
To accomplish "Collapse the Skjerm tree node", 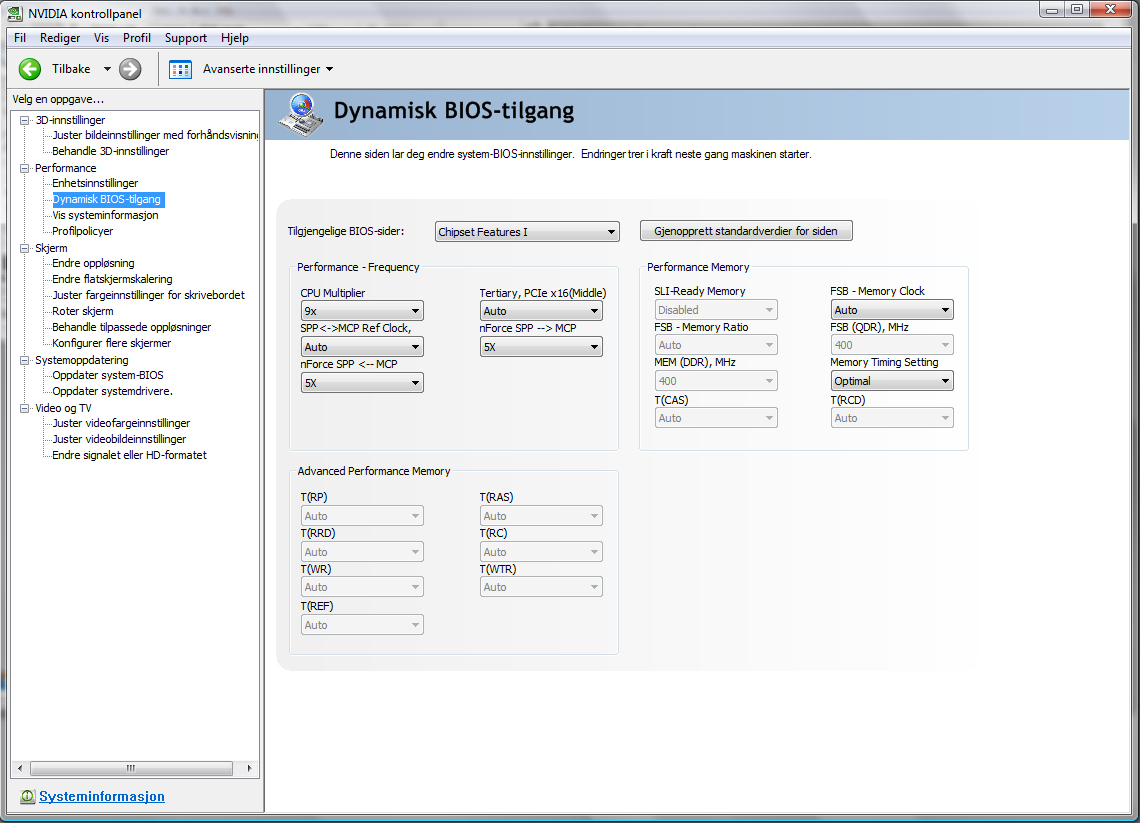I will click(25, 248).
